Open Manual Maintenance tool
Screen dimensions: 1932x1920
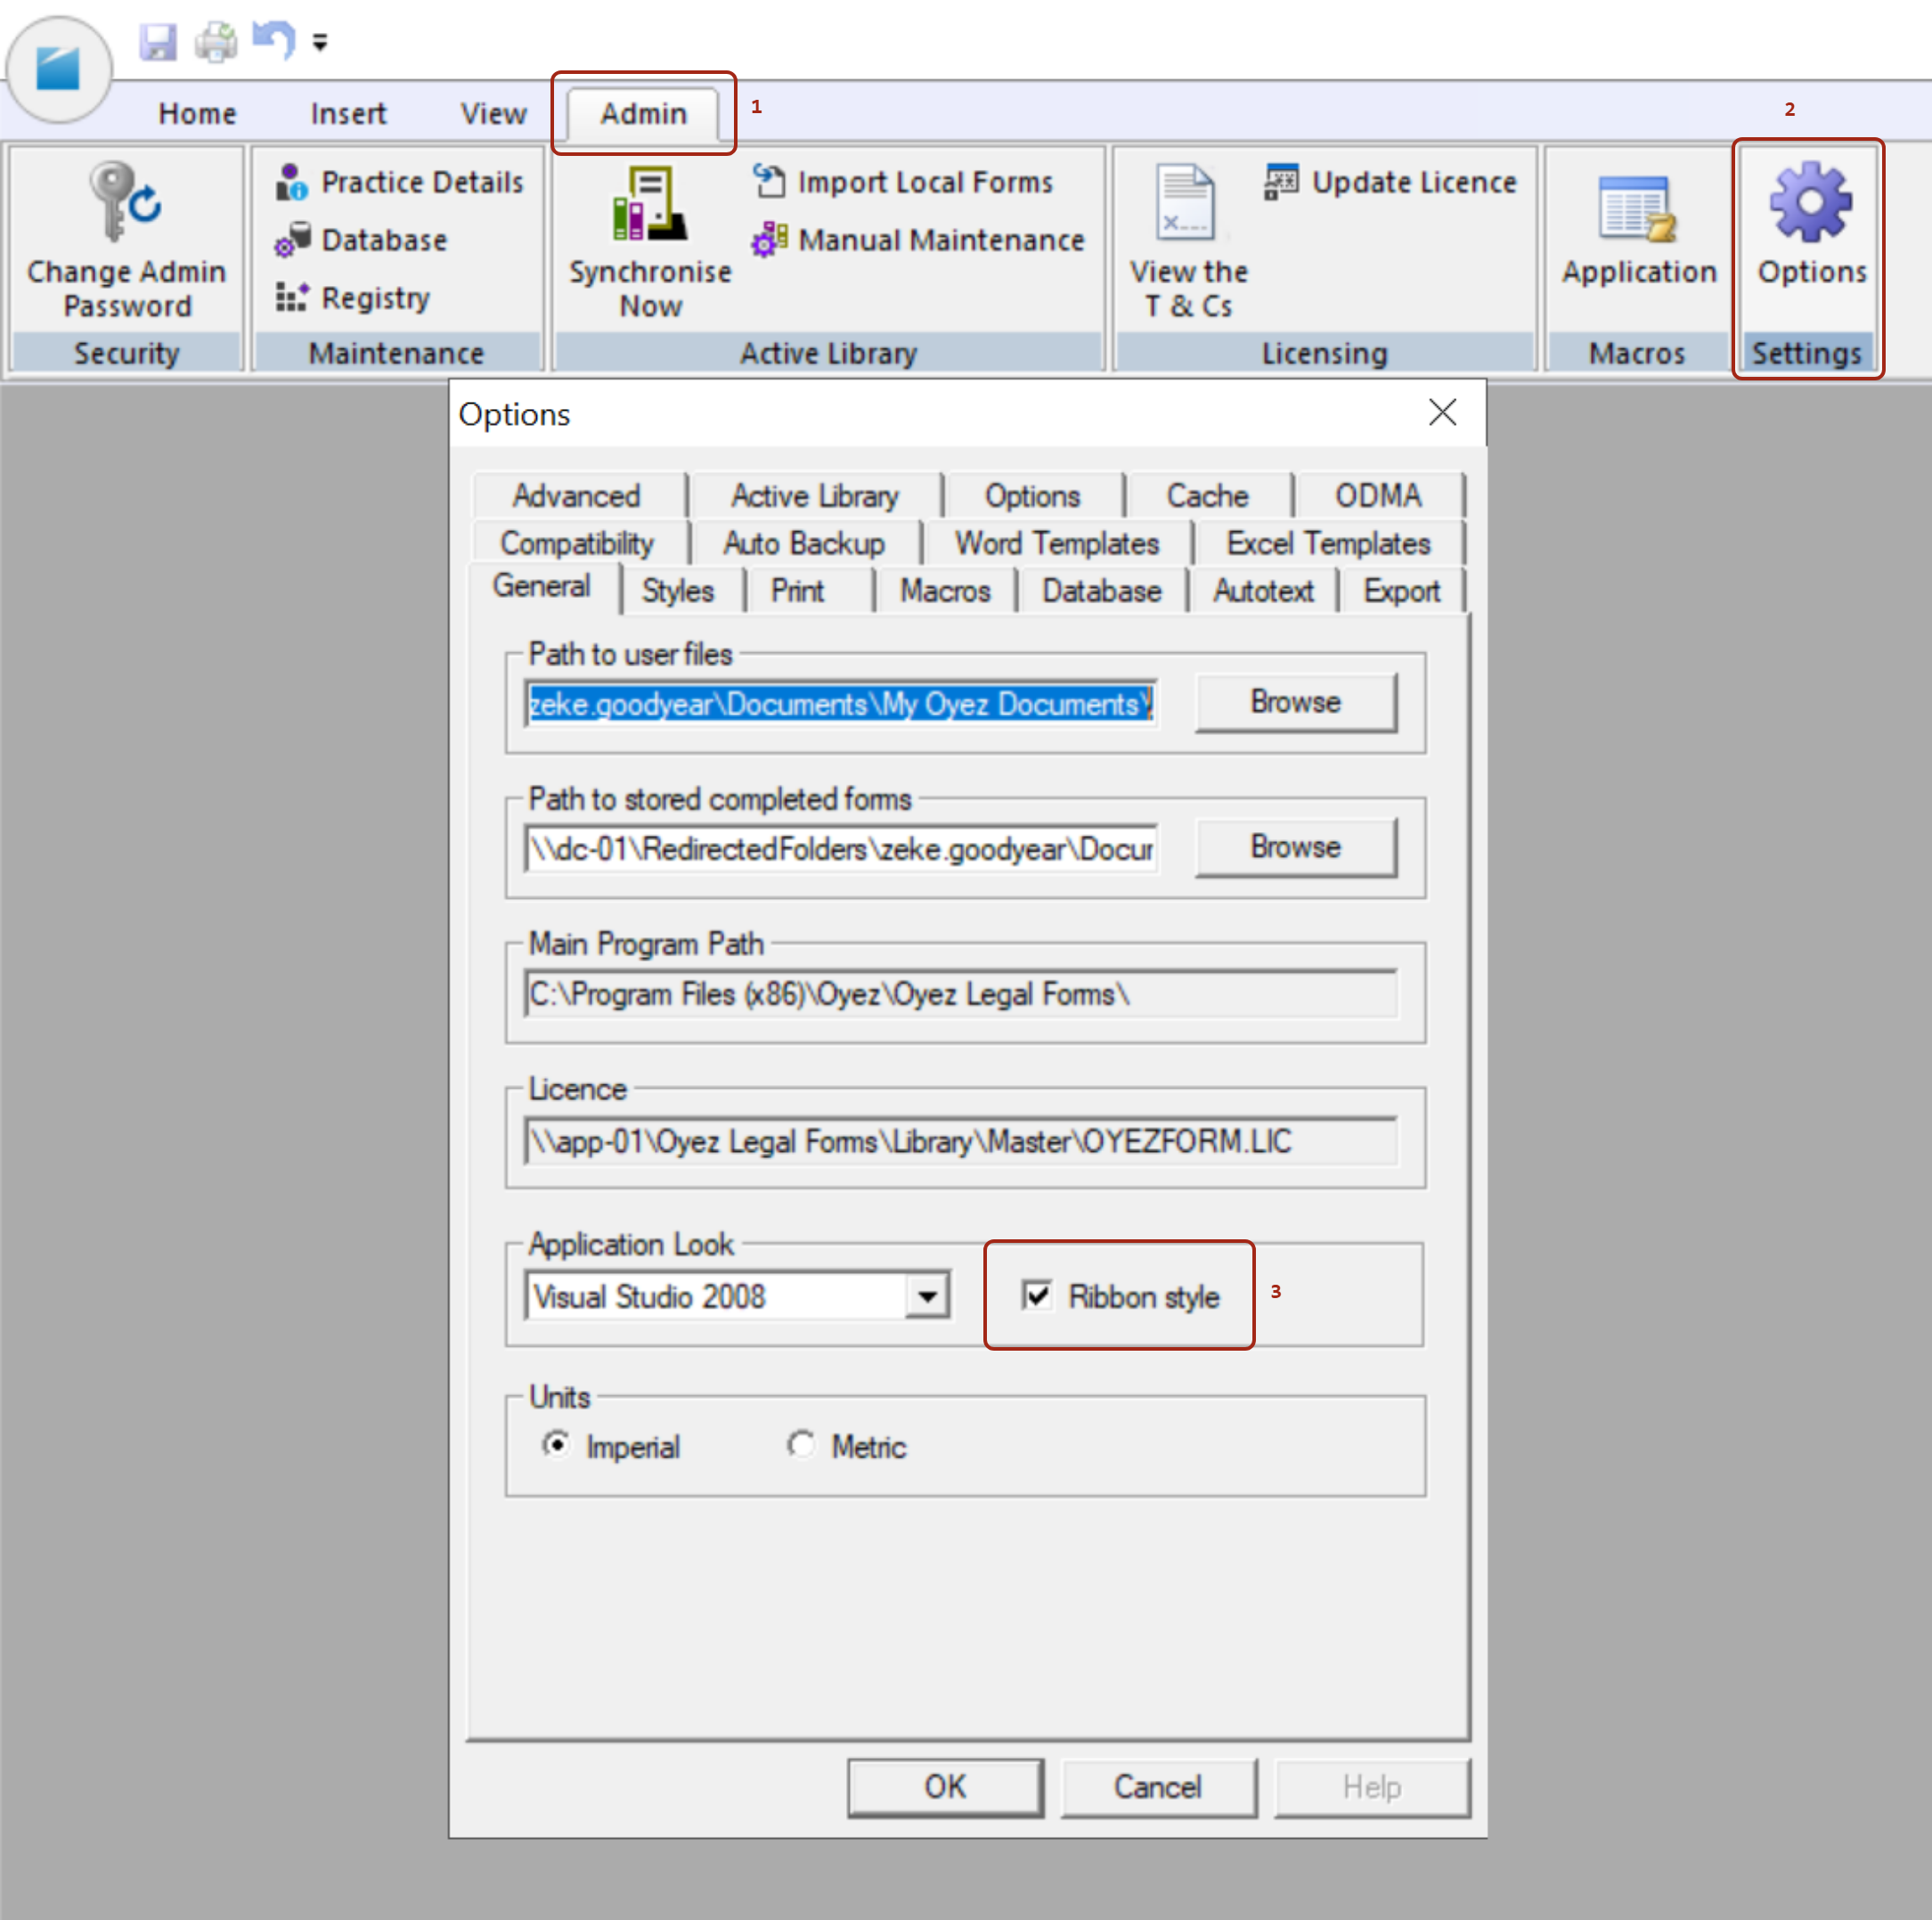920,240
